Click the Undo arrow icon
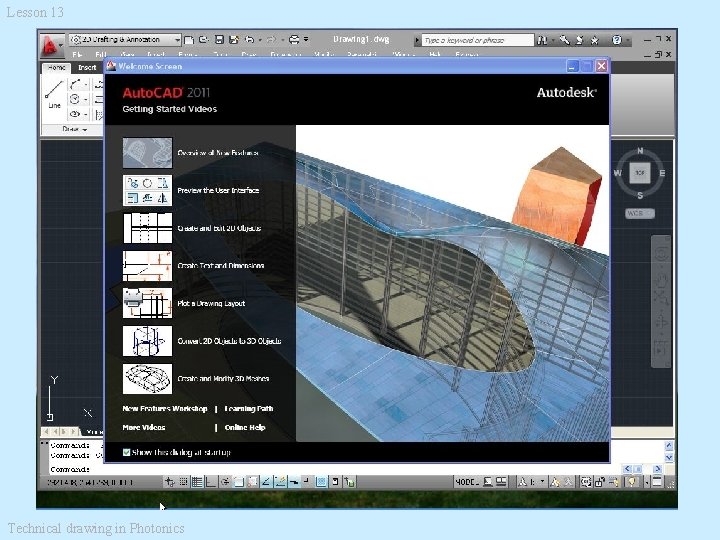This screenshot has height=540, width=720. pos(249,40)
